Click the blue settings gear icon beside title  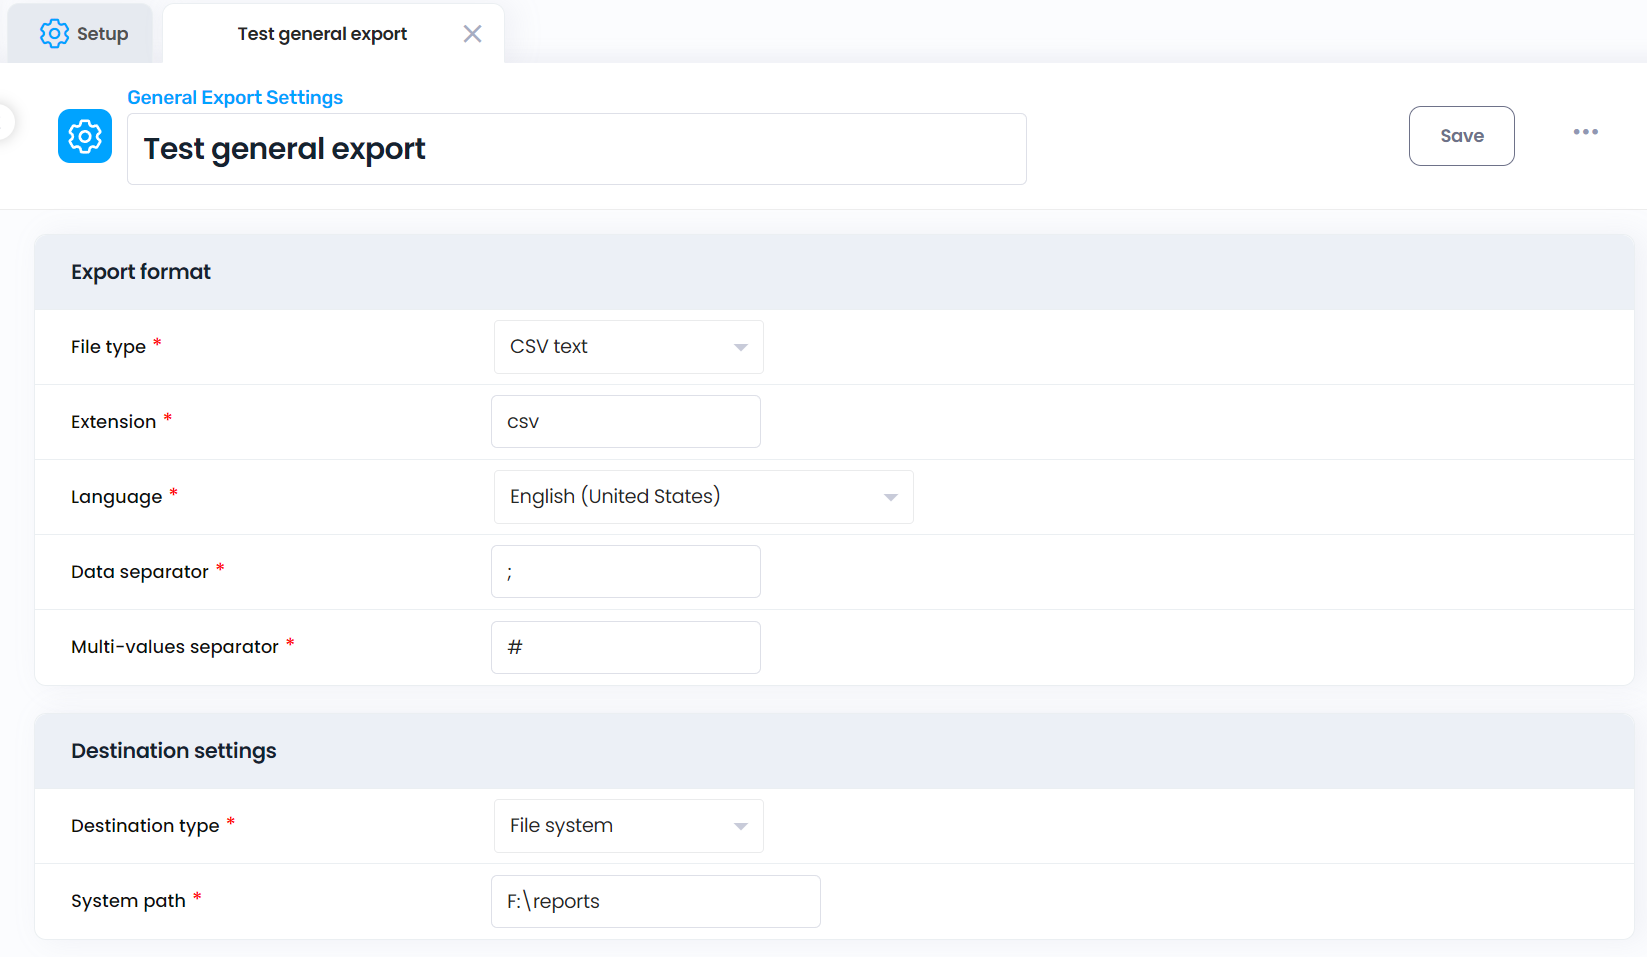pyautogui.click(x=85, y=136)
